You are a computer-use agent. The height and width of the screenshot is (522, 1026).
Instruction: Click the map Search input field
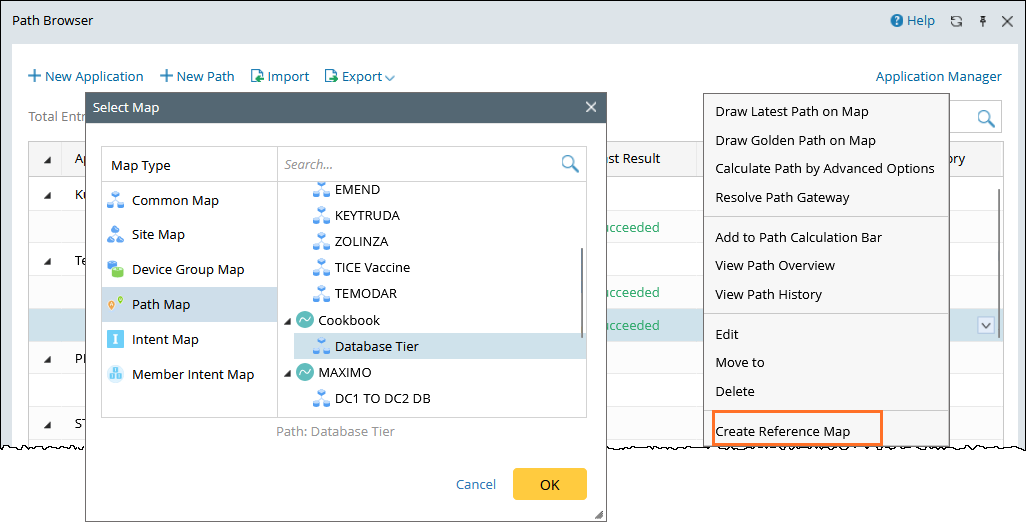pyautogui.click(x=418, y=164)
